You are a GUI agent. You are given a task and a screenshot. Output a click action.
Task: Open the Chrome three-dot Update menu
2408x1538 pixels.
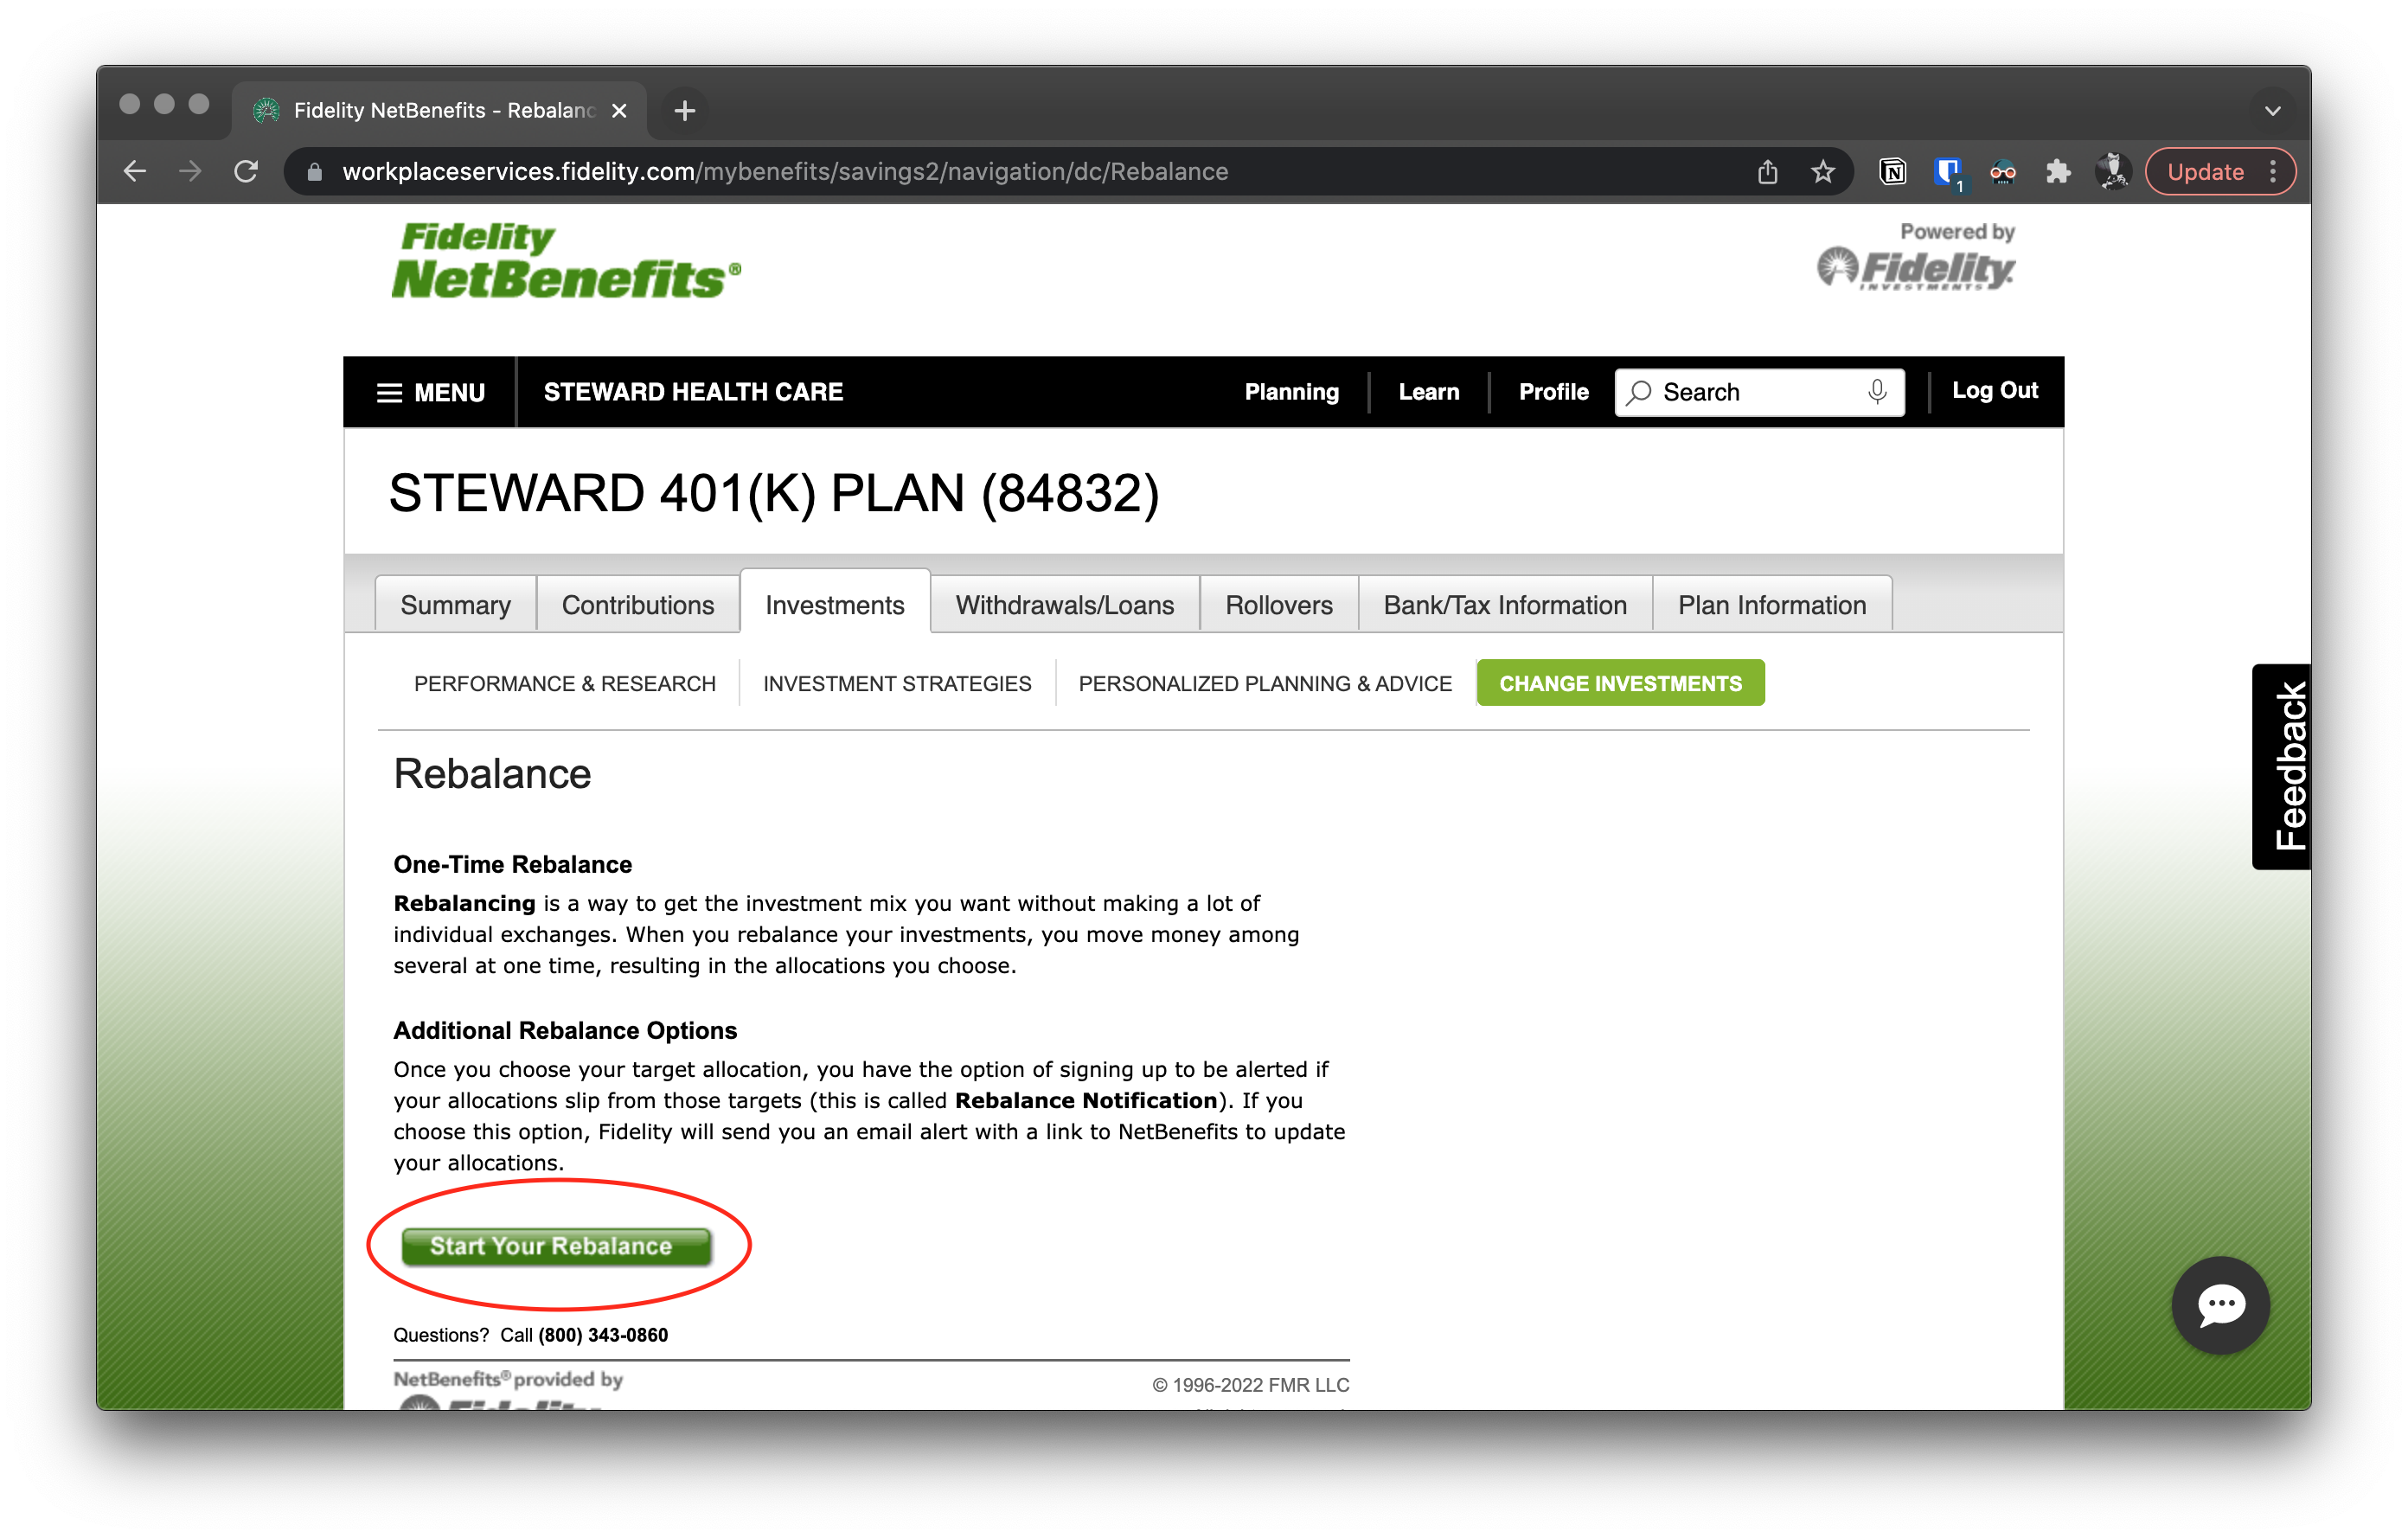point(2274,172)
